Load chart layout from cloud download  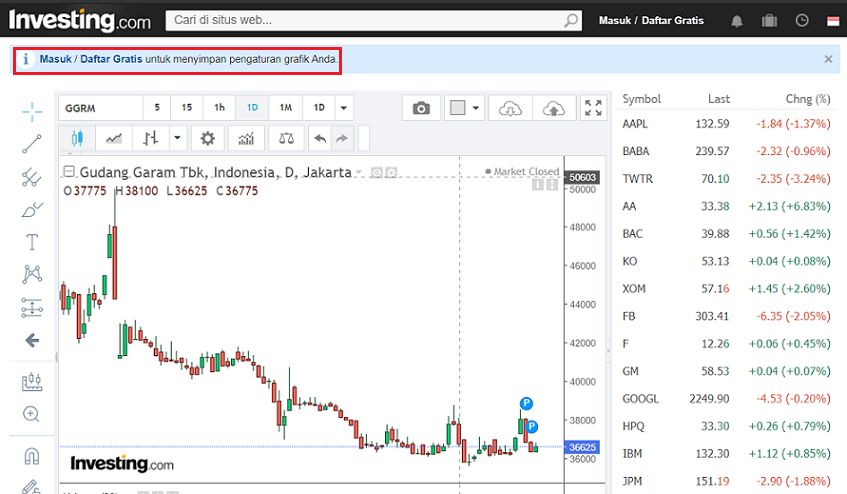click(510, 108)
